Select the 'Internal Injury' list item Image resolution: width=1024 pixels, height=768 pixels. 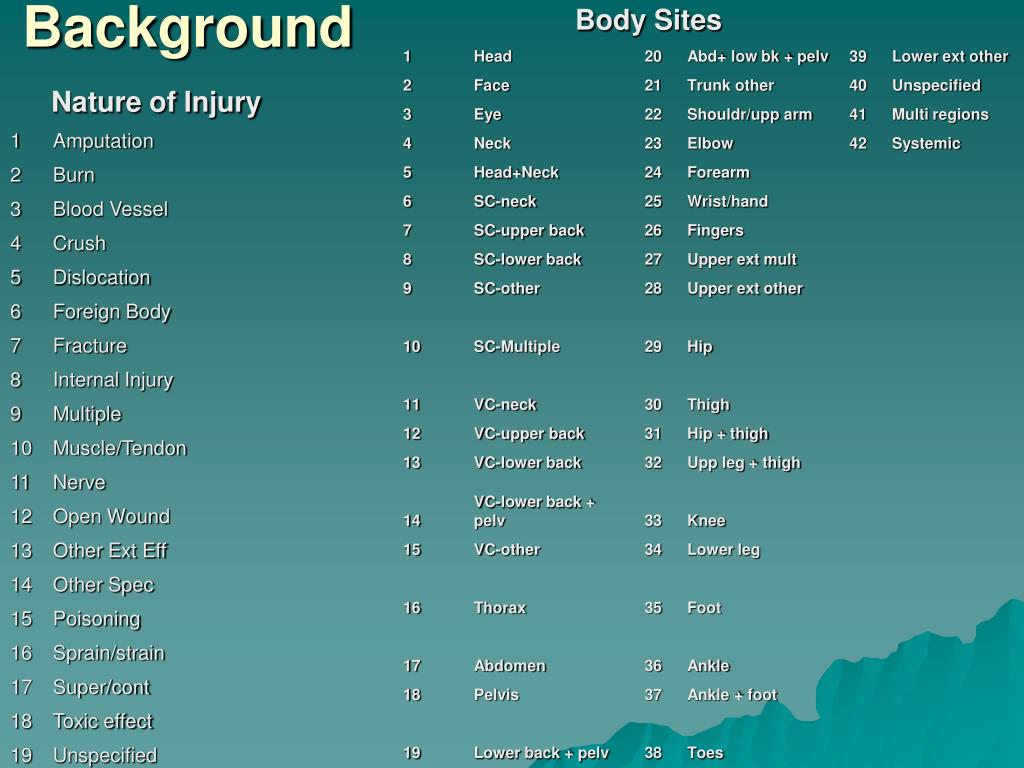(113, 380)
